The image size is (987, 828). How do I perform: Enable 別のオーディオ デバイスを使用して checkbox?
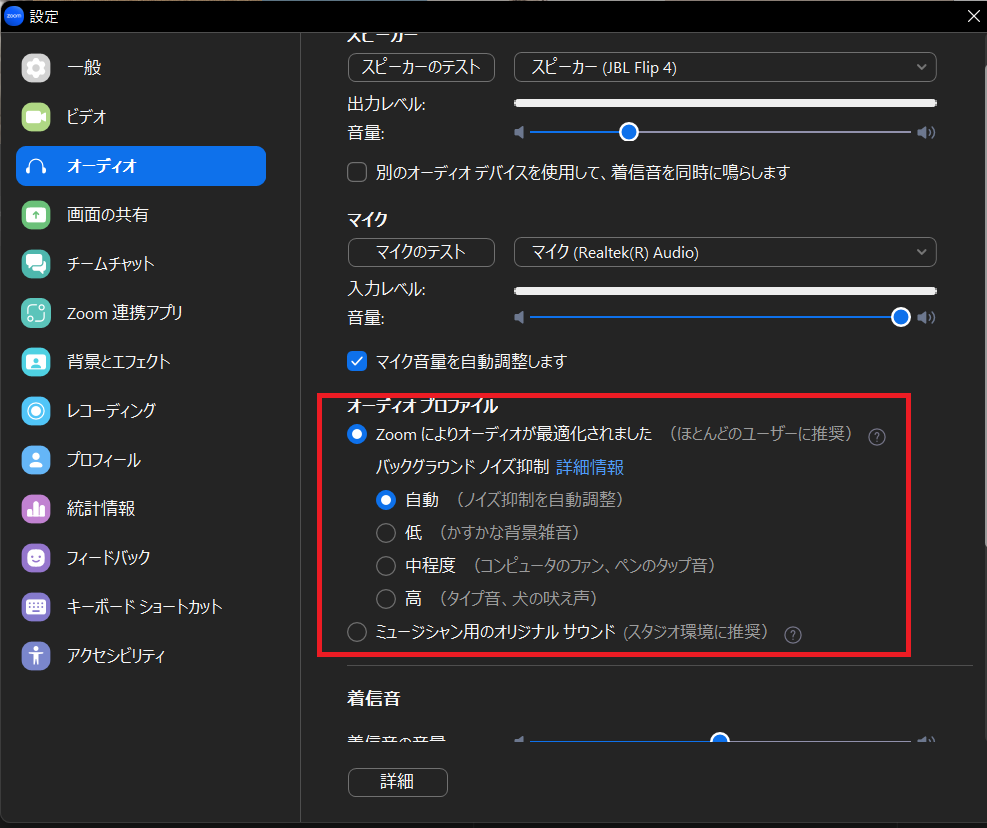pos(357,173)
